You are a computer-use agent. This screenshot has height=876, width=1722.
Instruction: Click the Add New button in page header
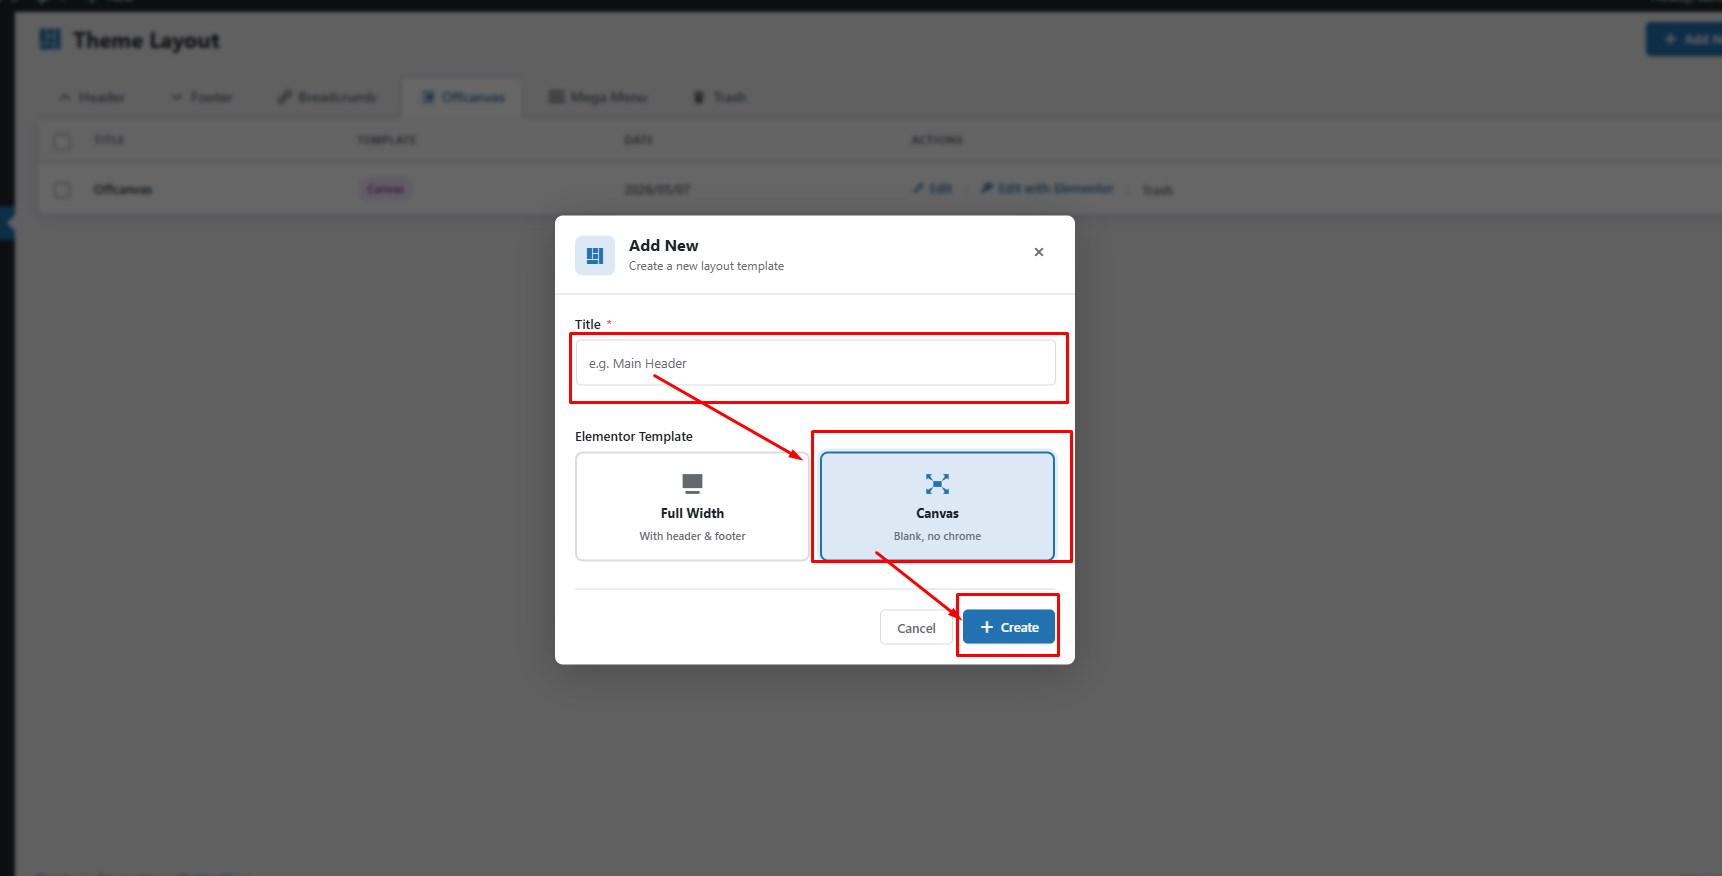(1686, 39)
